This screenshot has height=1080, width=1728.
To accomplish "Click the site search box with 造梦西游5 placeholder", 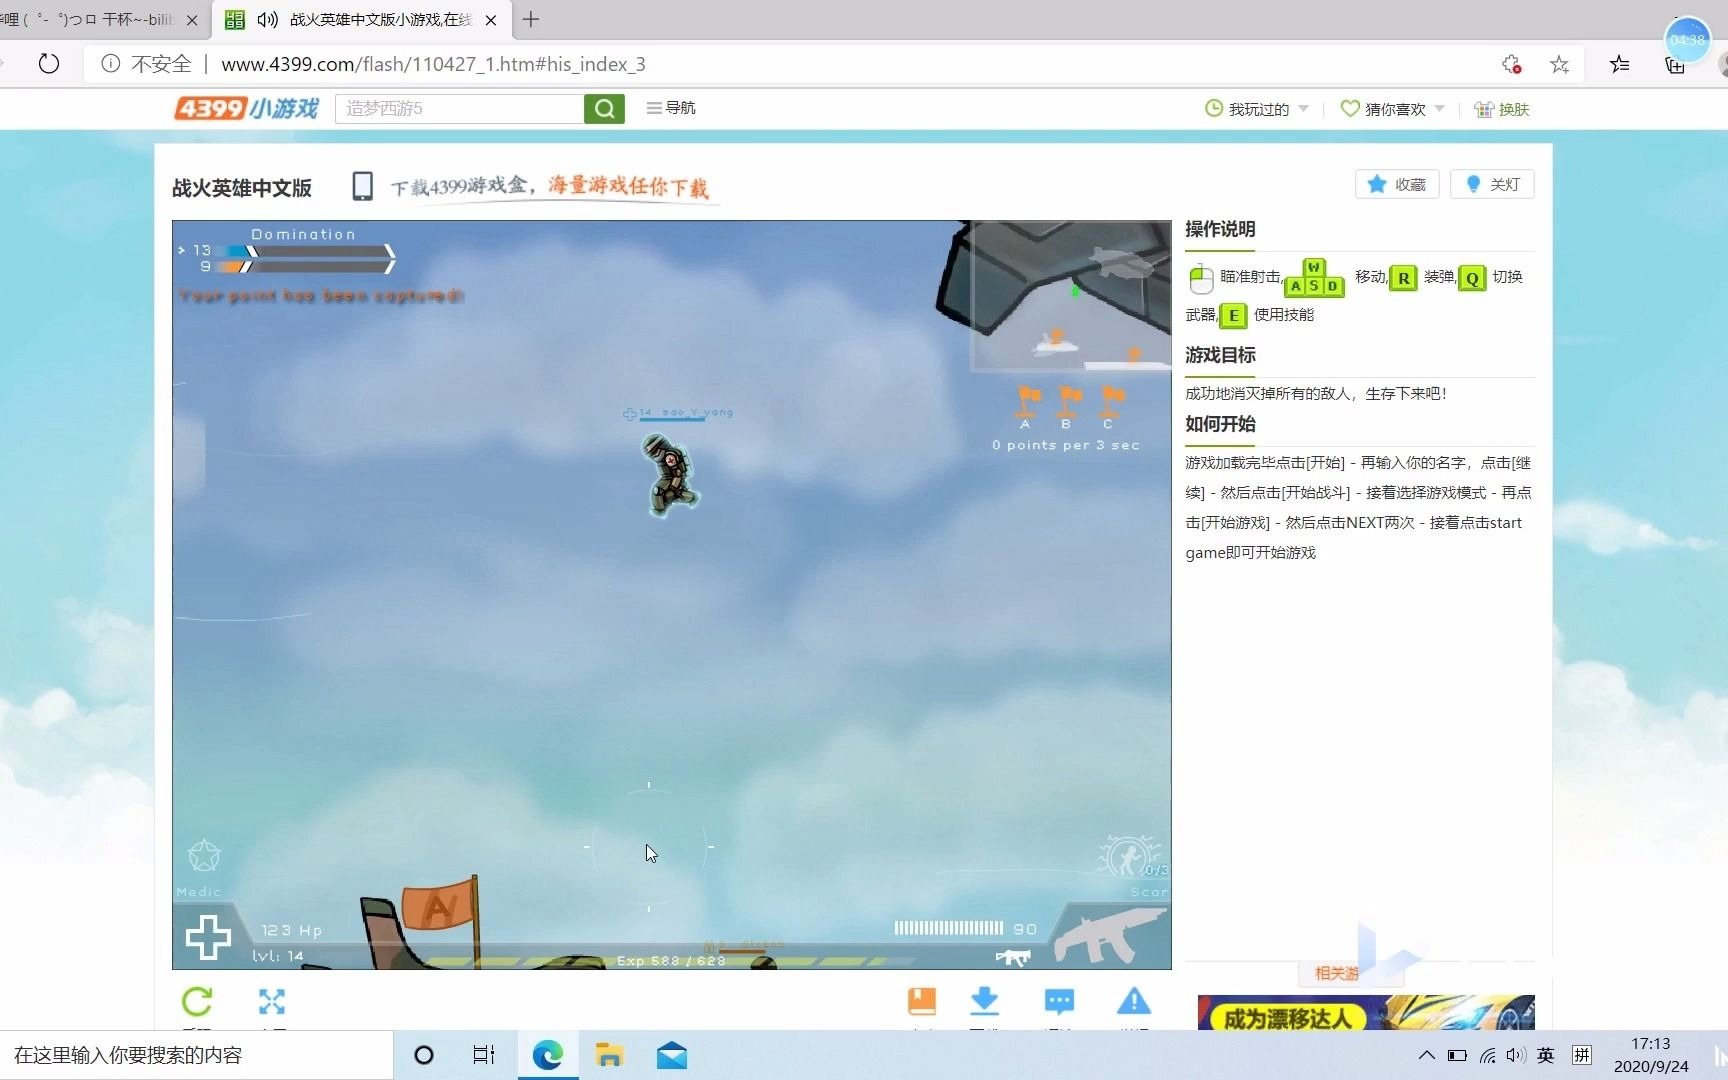I will [x=459, y=108].
